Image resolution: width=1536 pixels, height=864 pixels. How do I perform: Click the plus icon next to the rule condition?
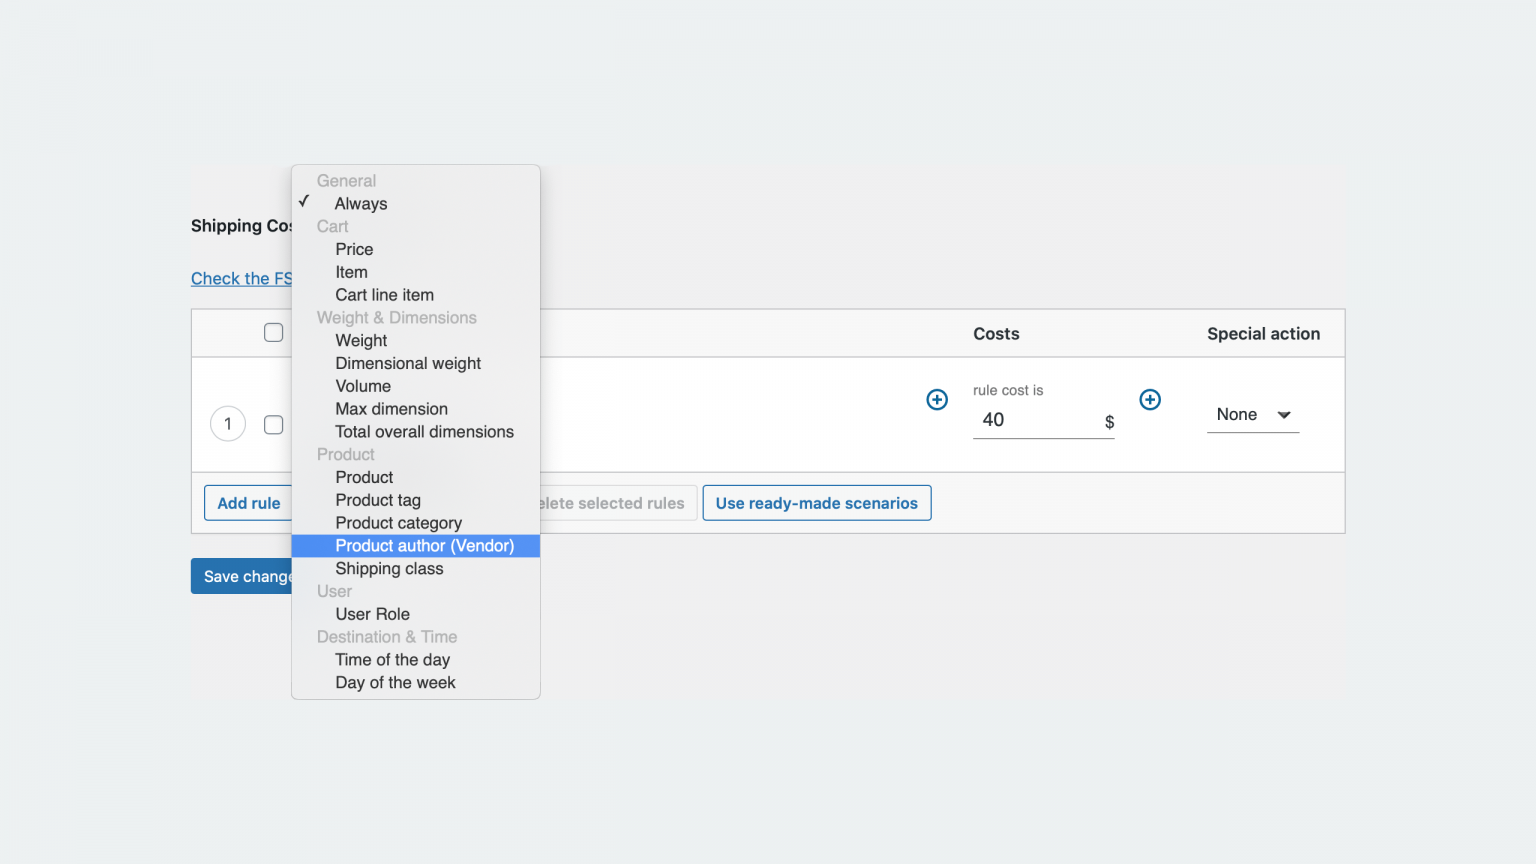tap(937, 399)
